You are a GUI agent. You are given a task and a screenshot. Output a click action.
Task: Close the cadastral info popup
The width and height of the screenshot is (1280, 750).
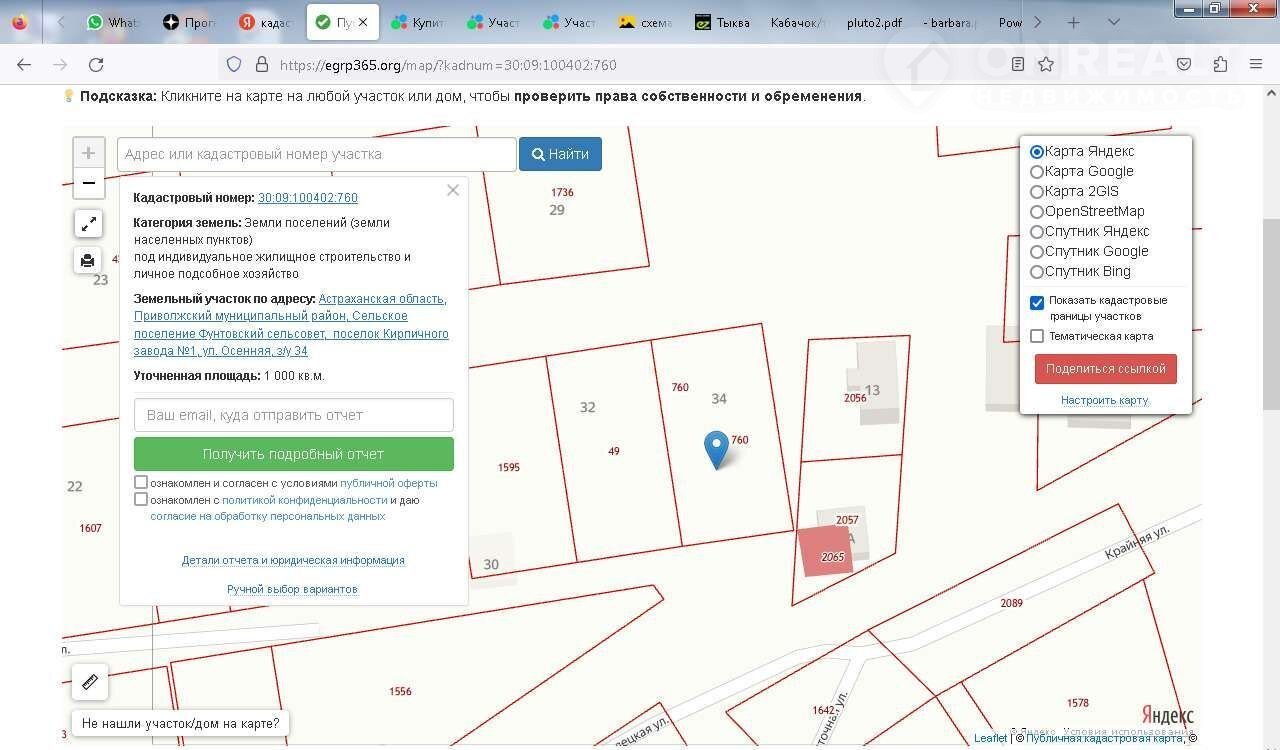tap(453, 190)
